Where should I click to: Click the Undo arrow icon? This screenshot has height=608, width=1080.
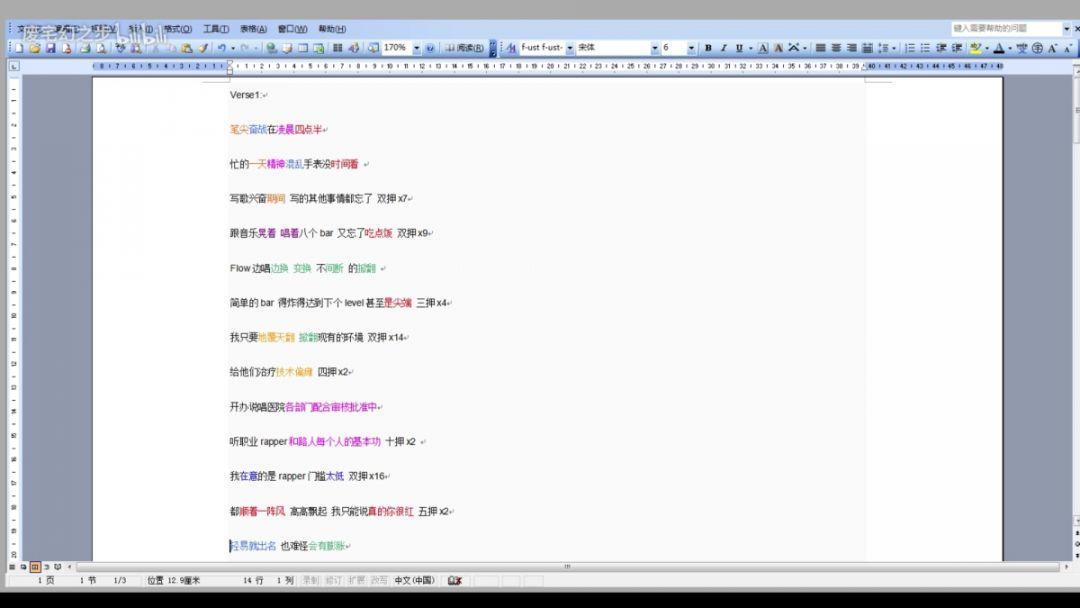[221, 48]
